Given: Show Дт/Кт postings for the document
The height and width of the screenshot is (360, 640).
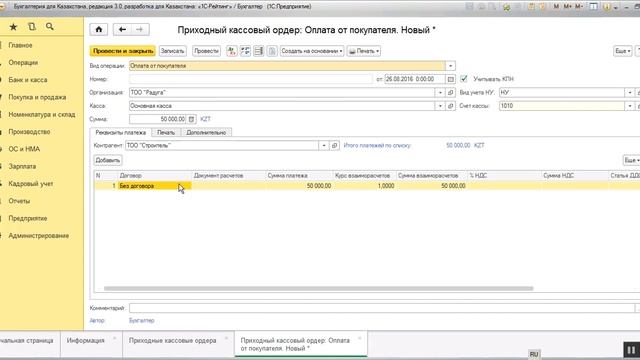Looking at the screenshot, I should pyautogui.click(x=231, y=51).
